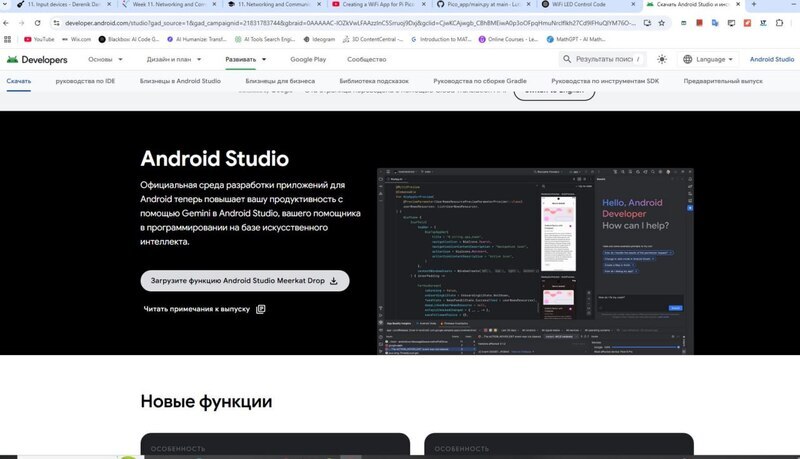The width and height of the screenshot is (800, 459).
Task: Click the browser forward arrow
Action: tap(21, 23)
